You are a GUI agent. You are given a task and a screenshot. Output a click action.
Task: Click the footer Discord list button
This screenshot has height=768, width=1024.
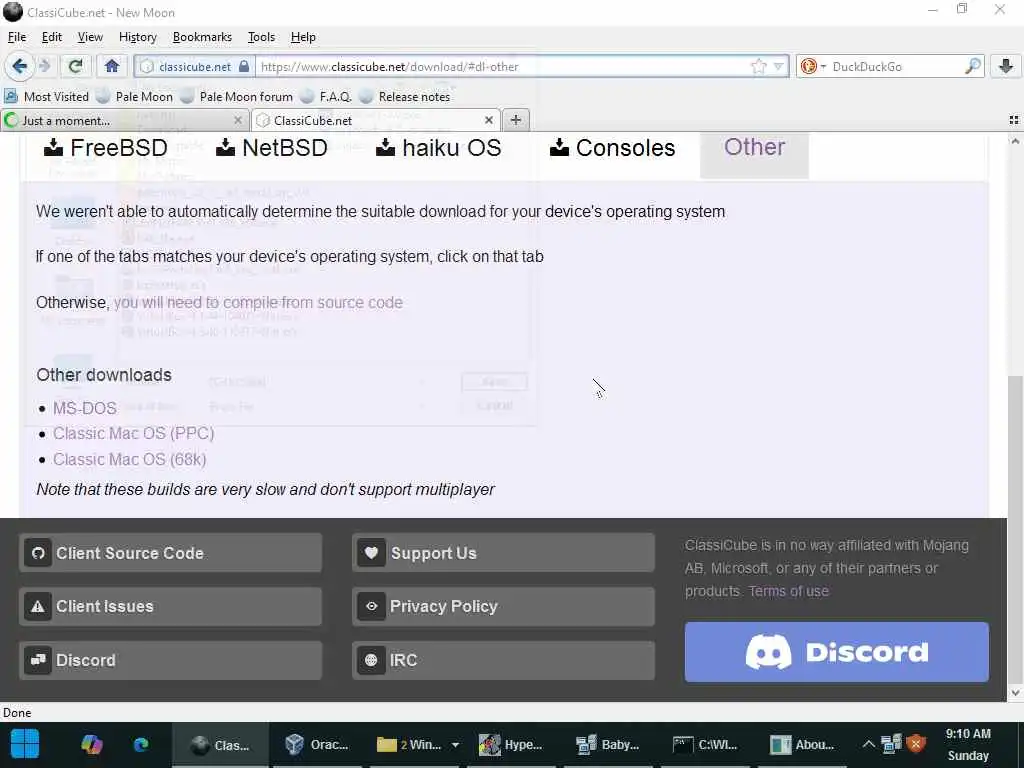coord(170,660)
